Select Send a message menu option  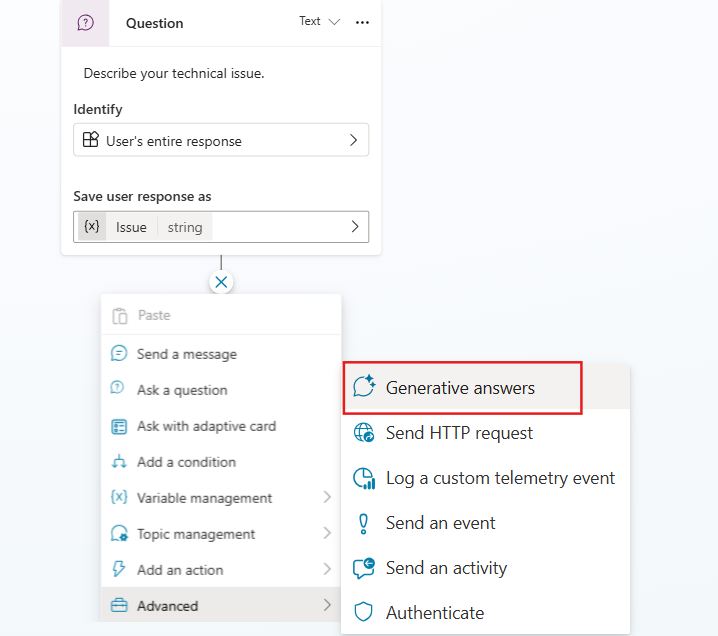(186, 354)
